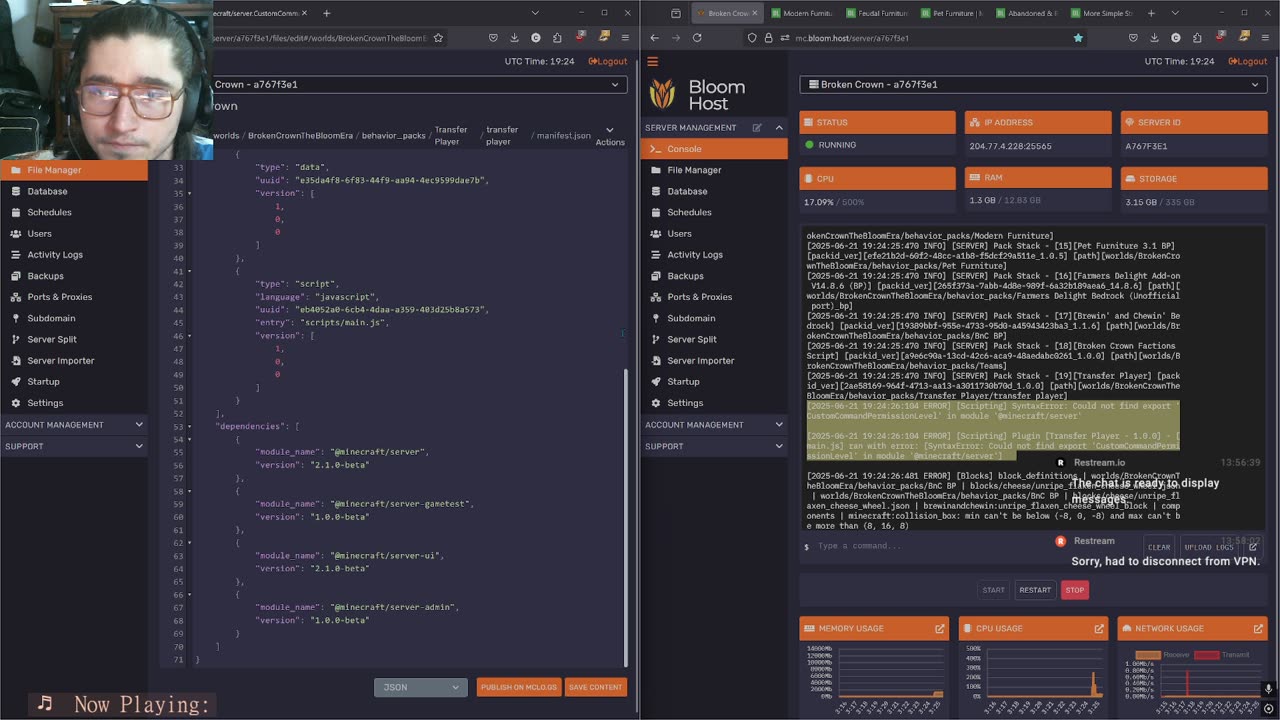Click the Start server button
This screenshot has height=720, width=1280.
993,590
